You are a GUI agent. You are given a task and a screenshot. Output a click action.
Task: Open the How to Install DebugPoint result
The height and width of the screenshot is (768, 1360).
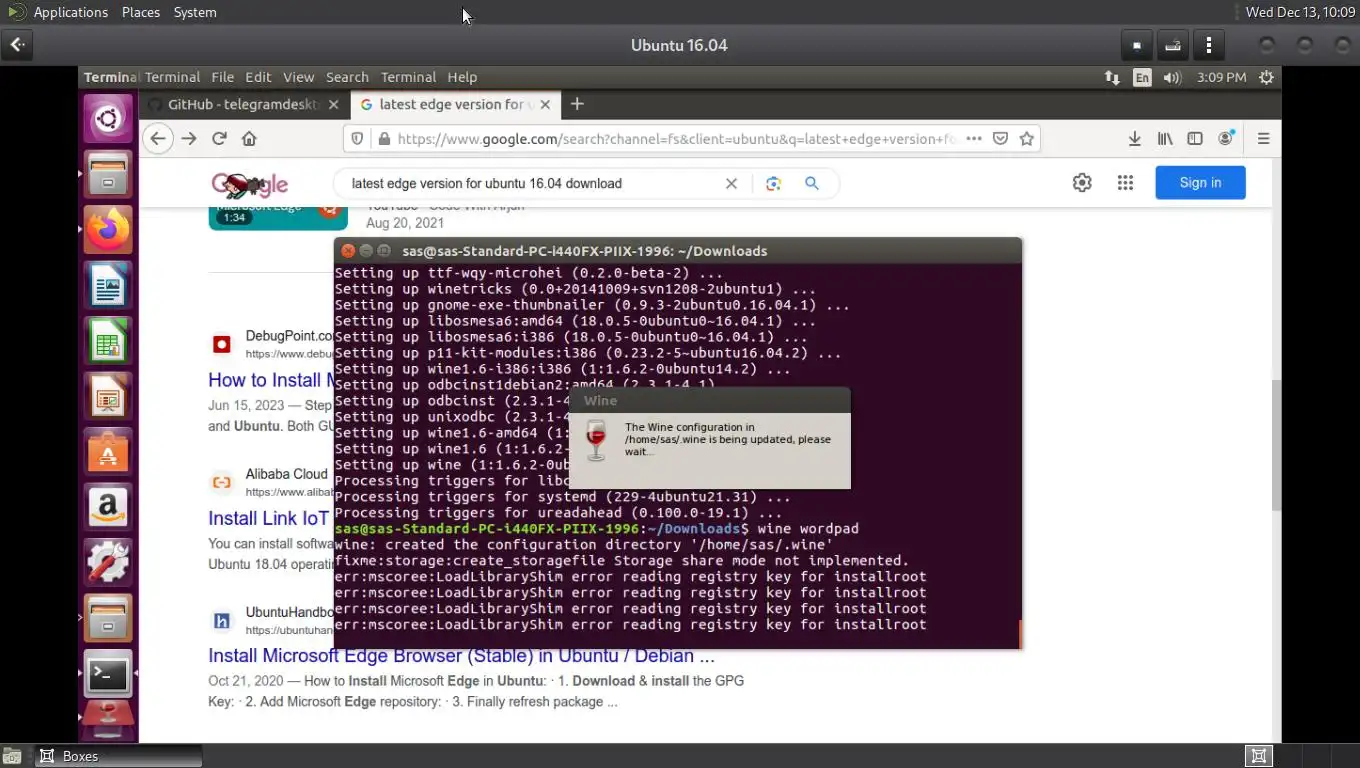coord(270,380)
